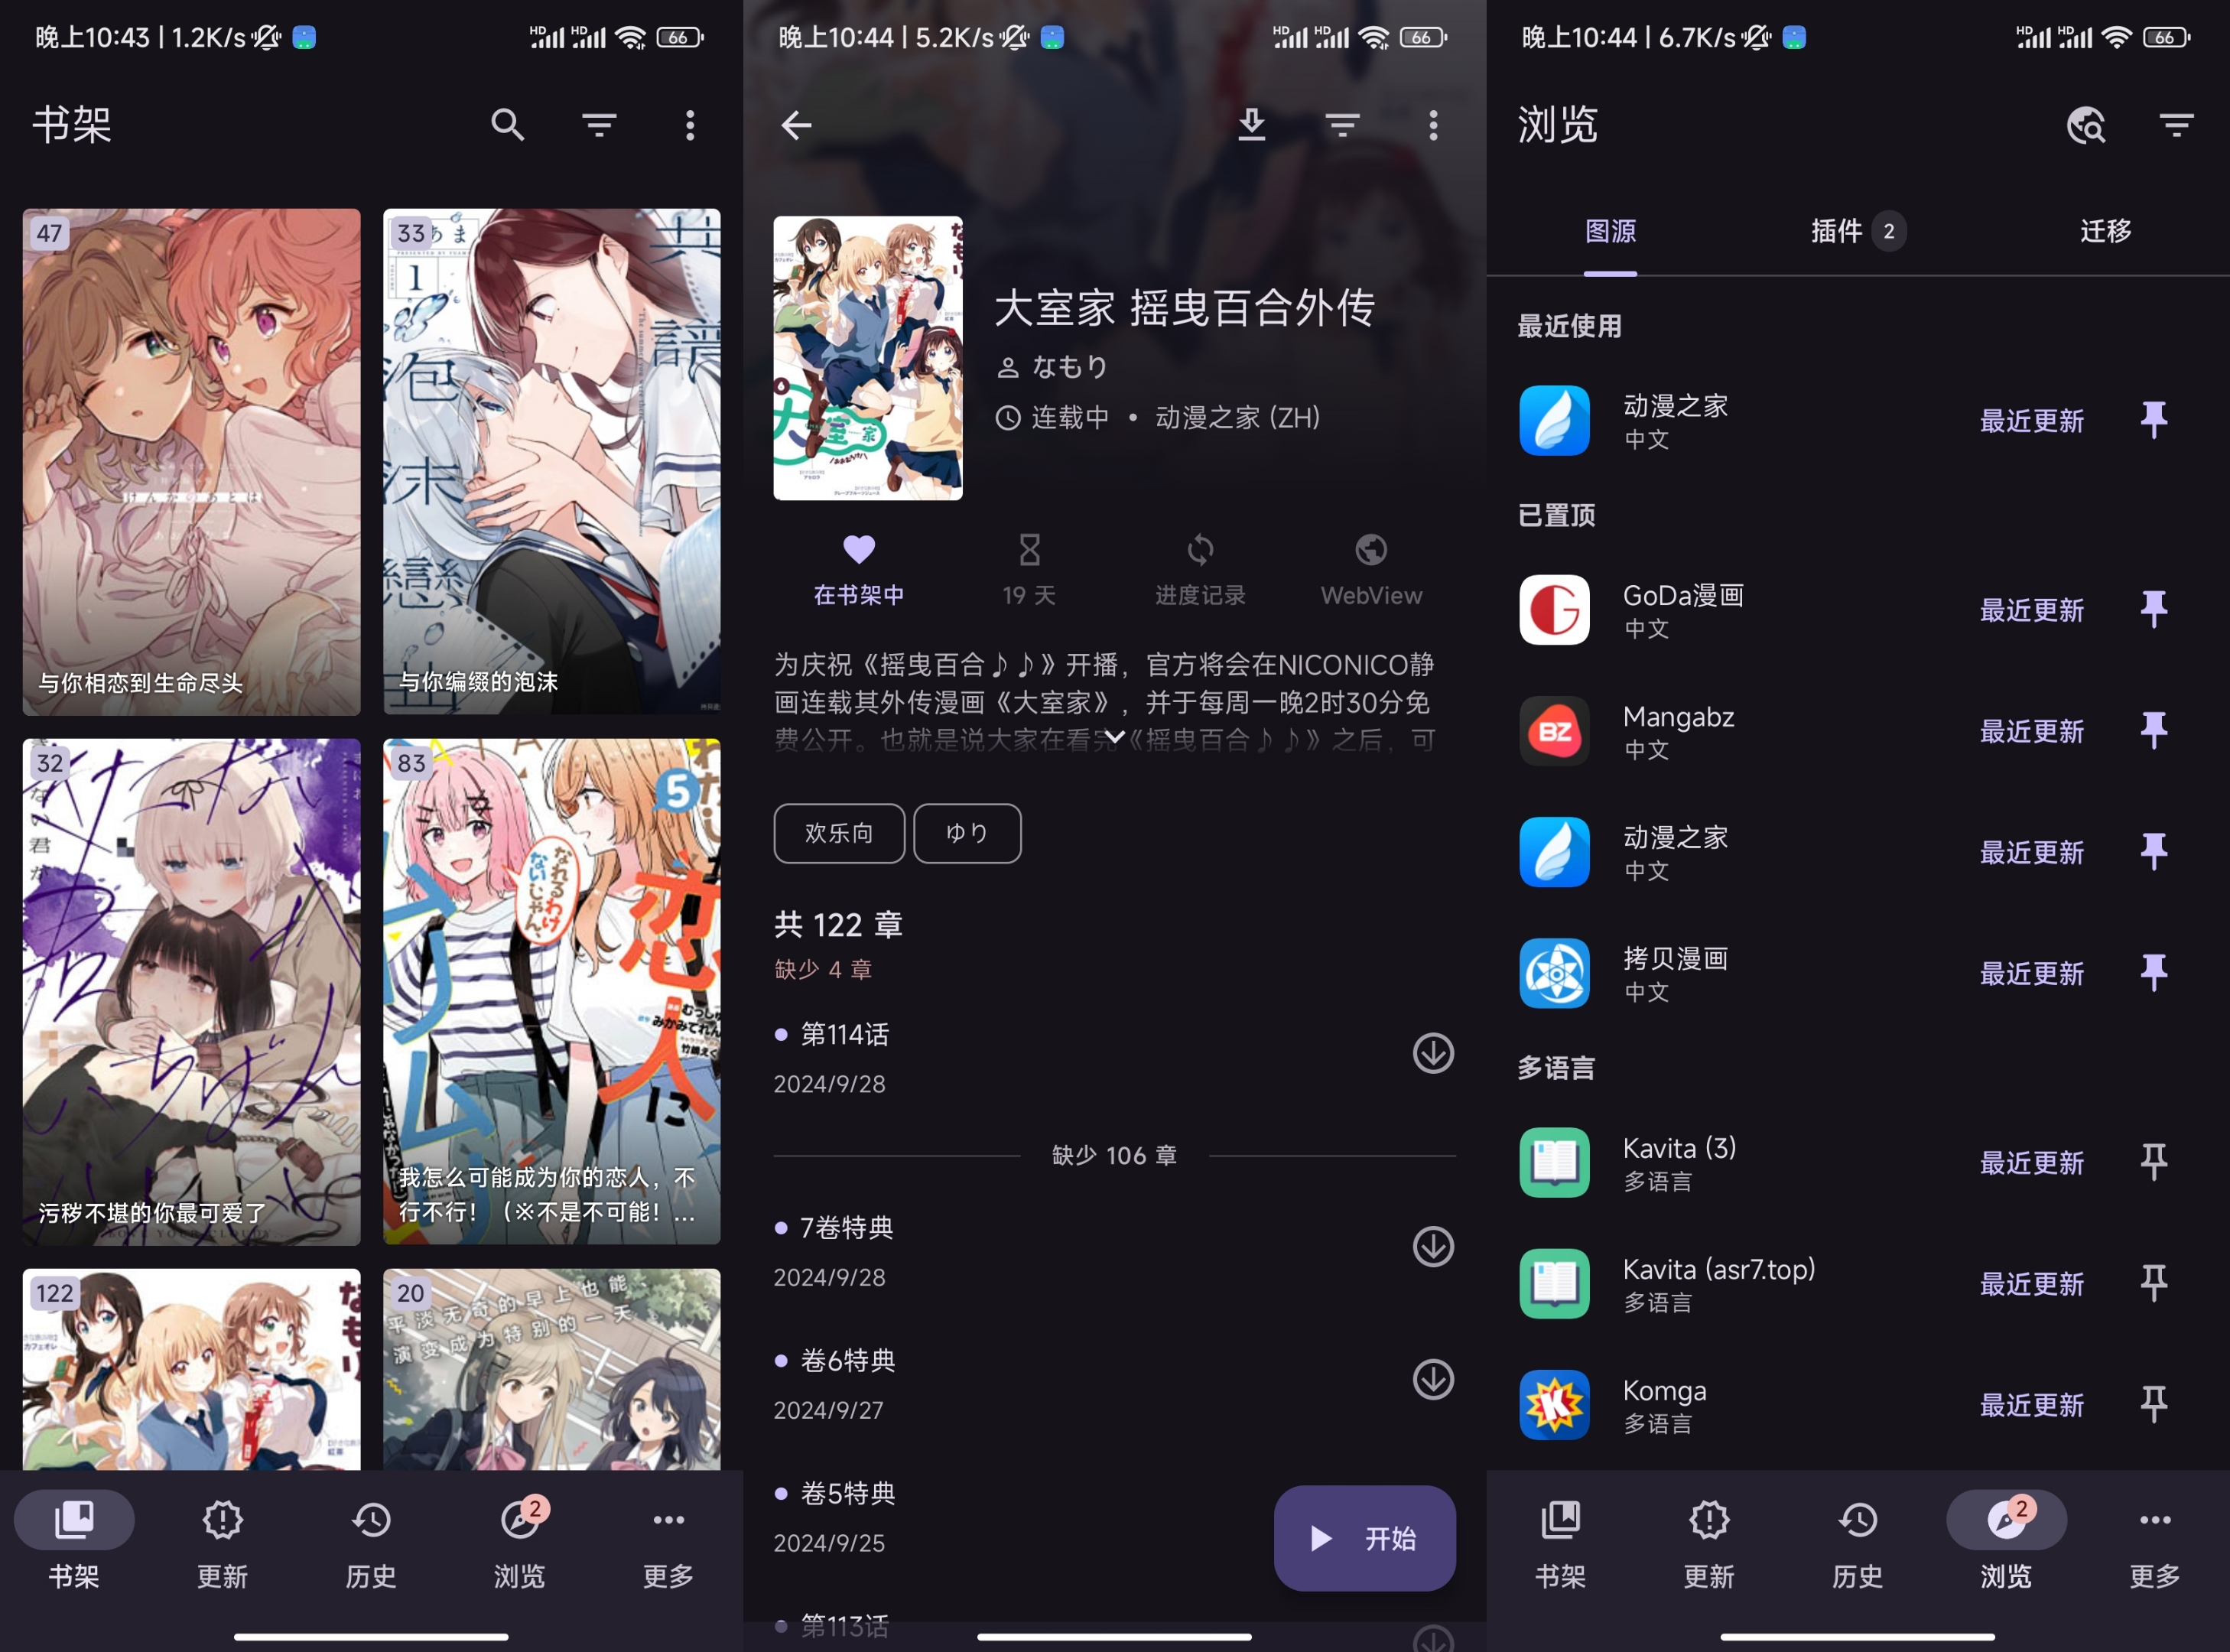
Task: Tap download icon in manga detail toolbar
Action: tap(1252, 125)
